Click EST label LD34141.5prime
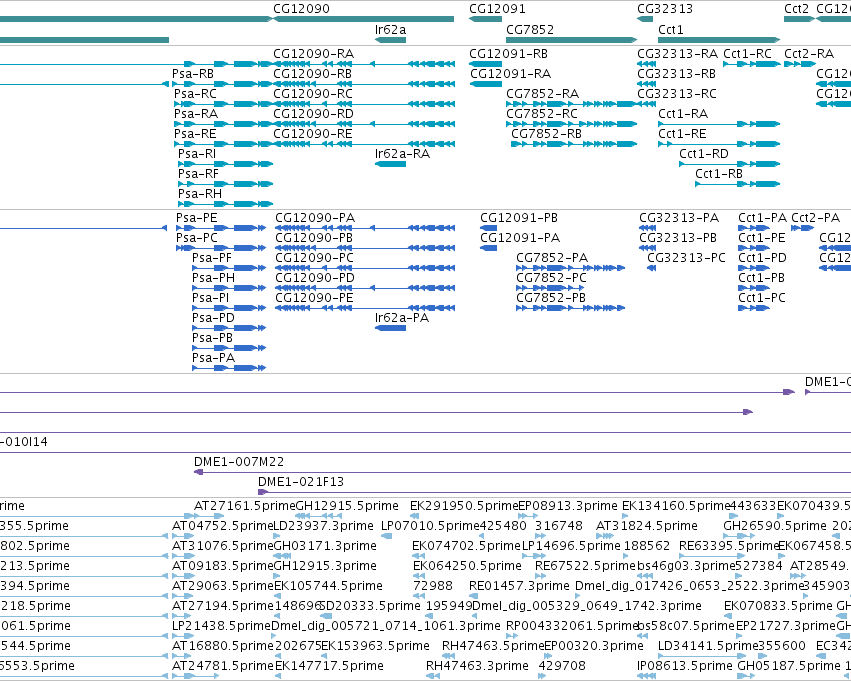The width and height of the screenshot is (851, 681). tap(708, 646)
